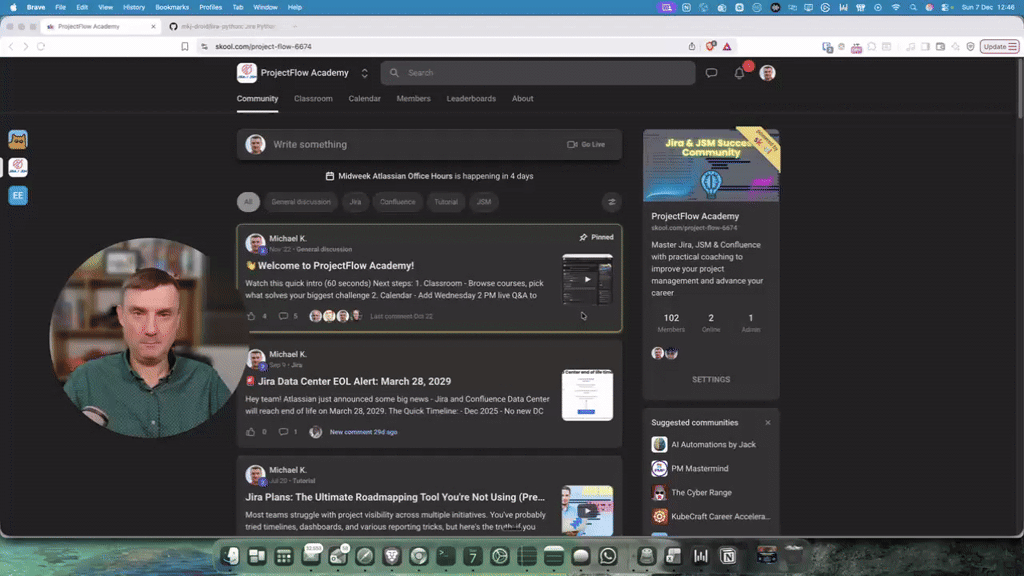Open the community switcher chevron next to ProjectFlow Academy

(x=364, y=72)
